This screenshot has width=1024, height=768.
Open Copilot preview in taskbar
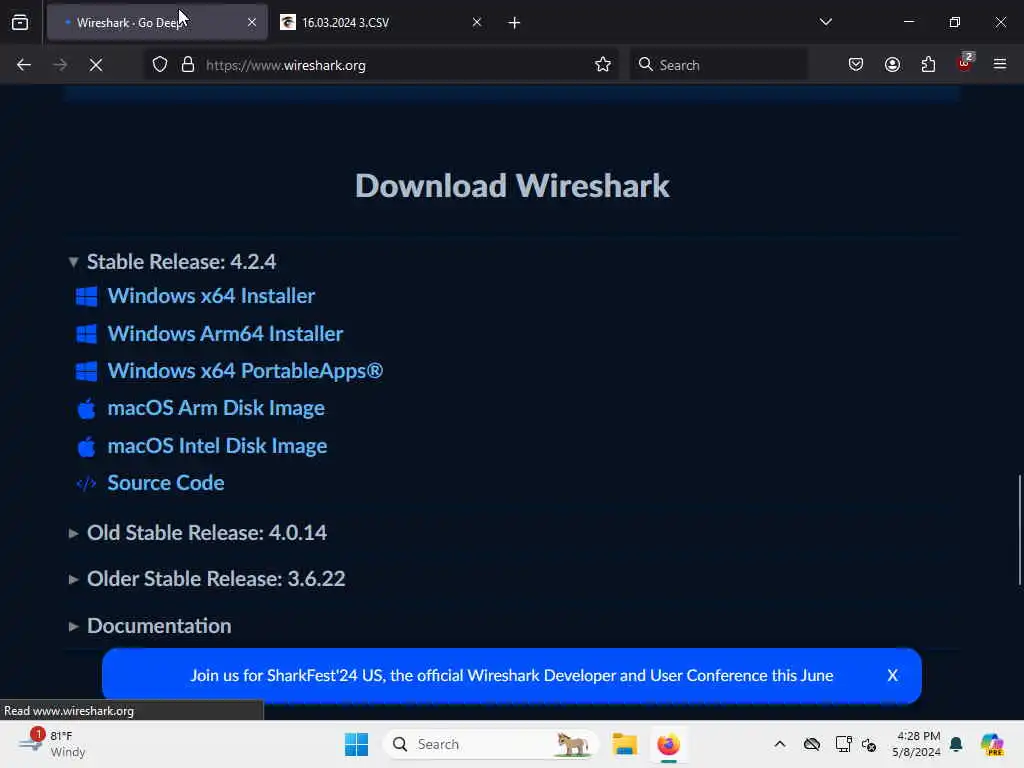[991, 744]
